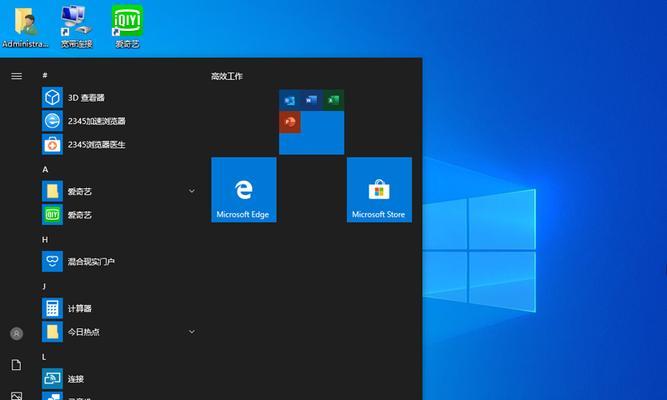Click the J letter header in app list
667x400 pixels.
click(44, 286)
